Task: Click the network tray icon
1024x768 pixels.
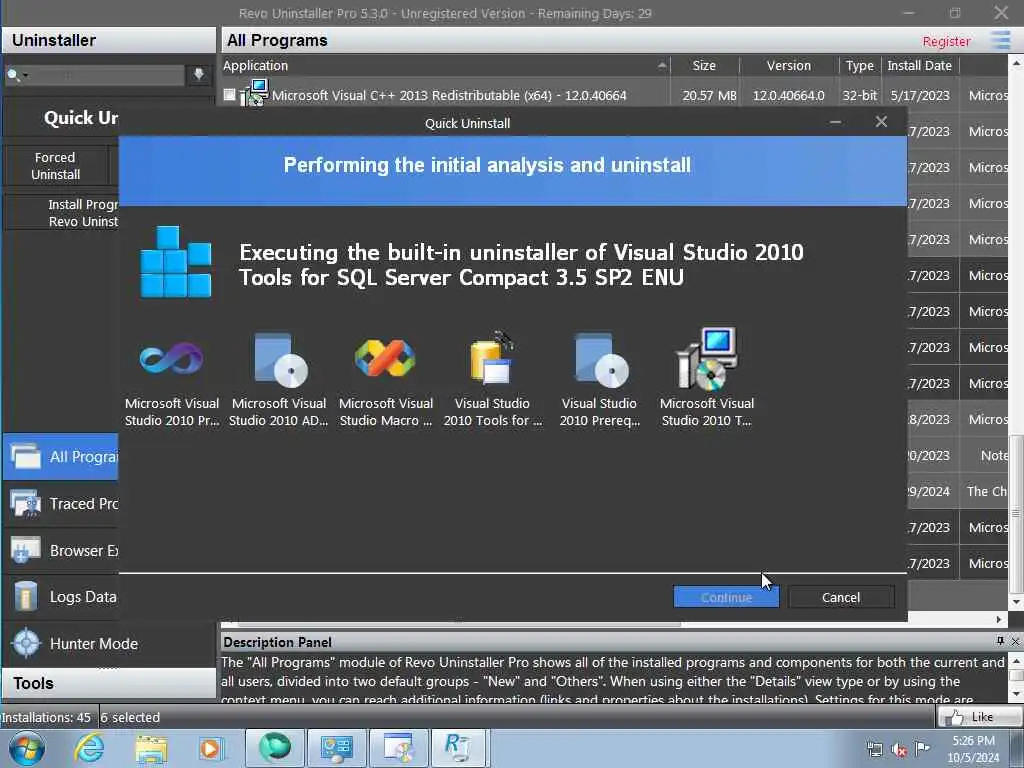Action: [874, 749]
